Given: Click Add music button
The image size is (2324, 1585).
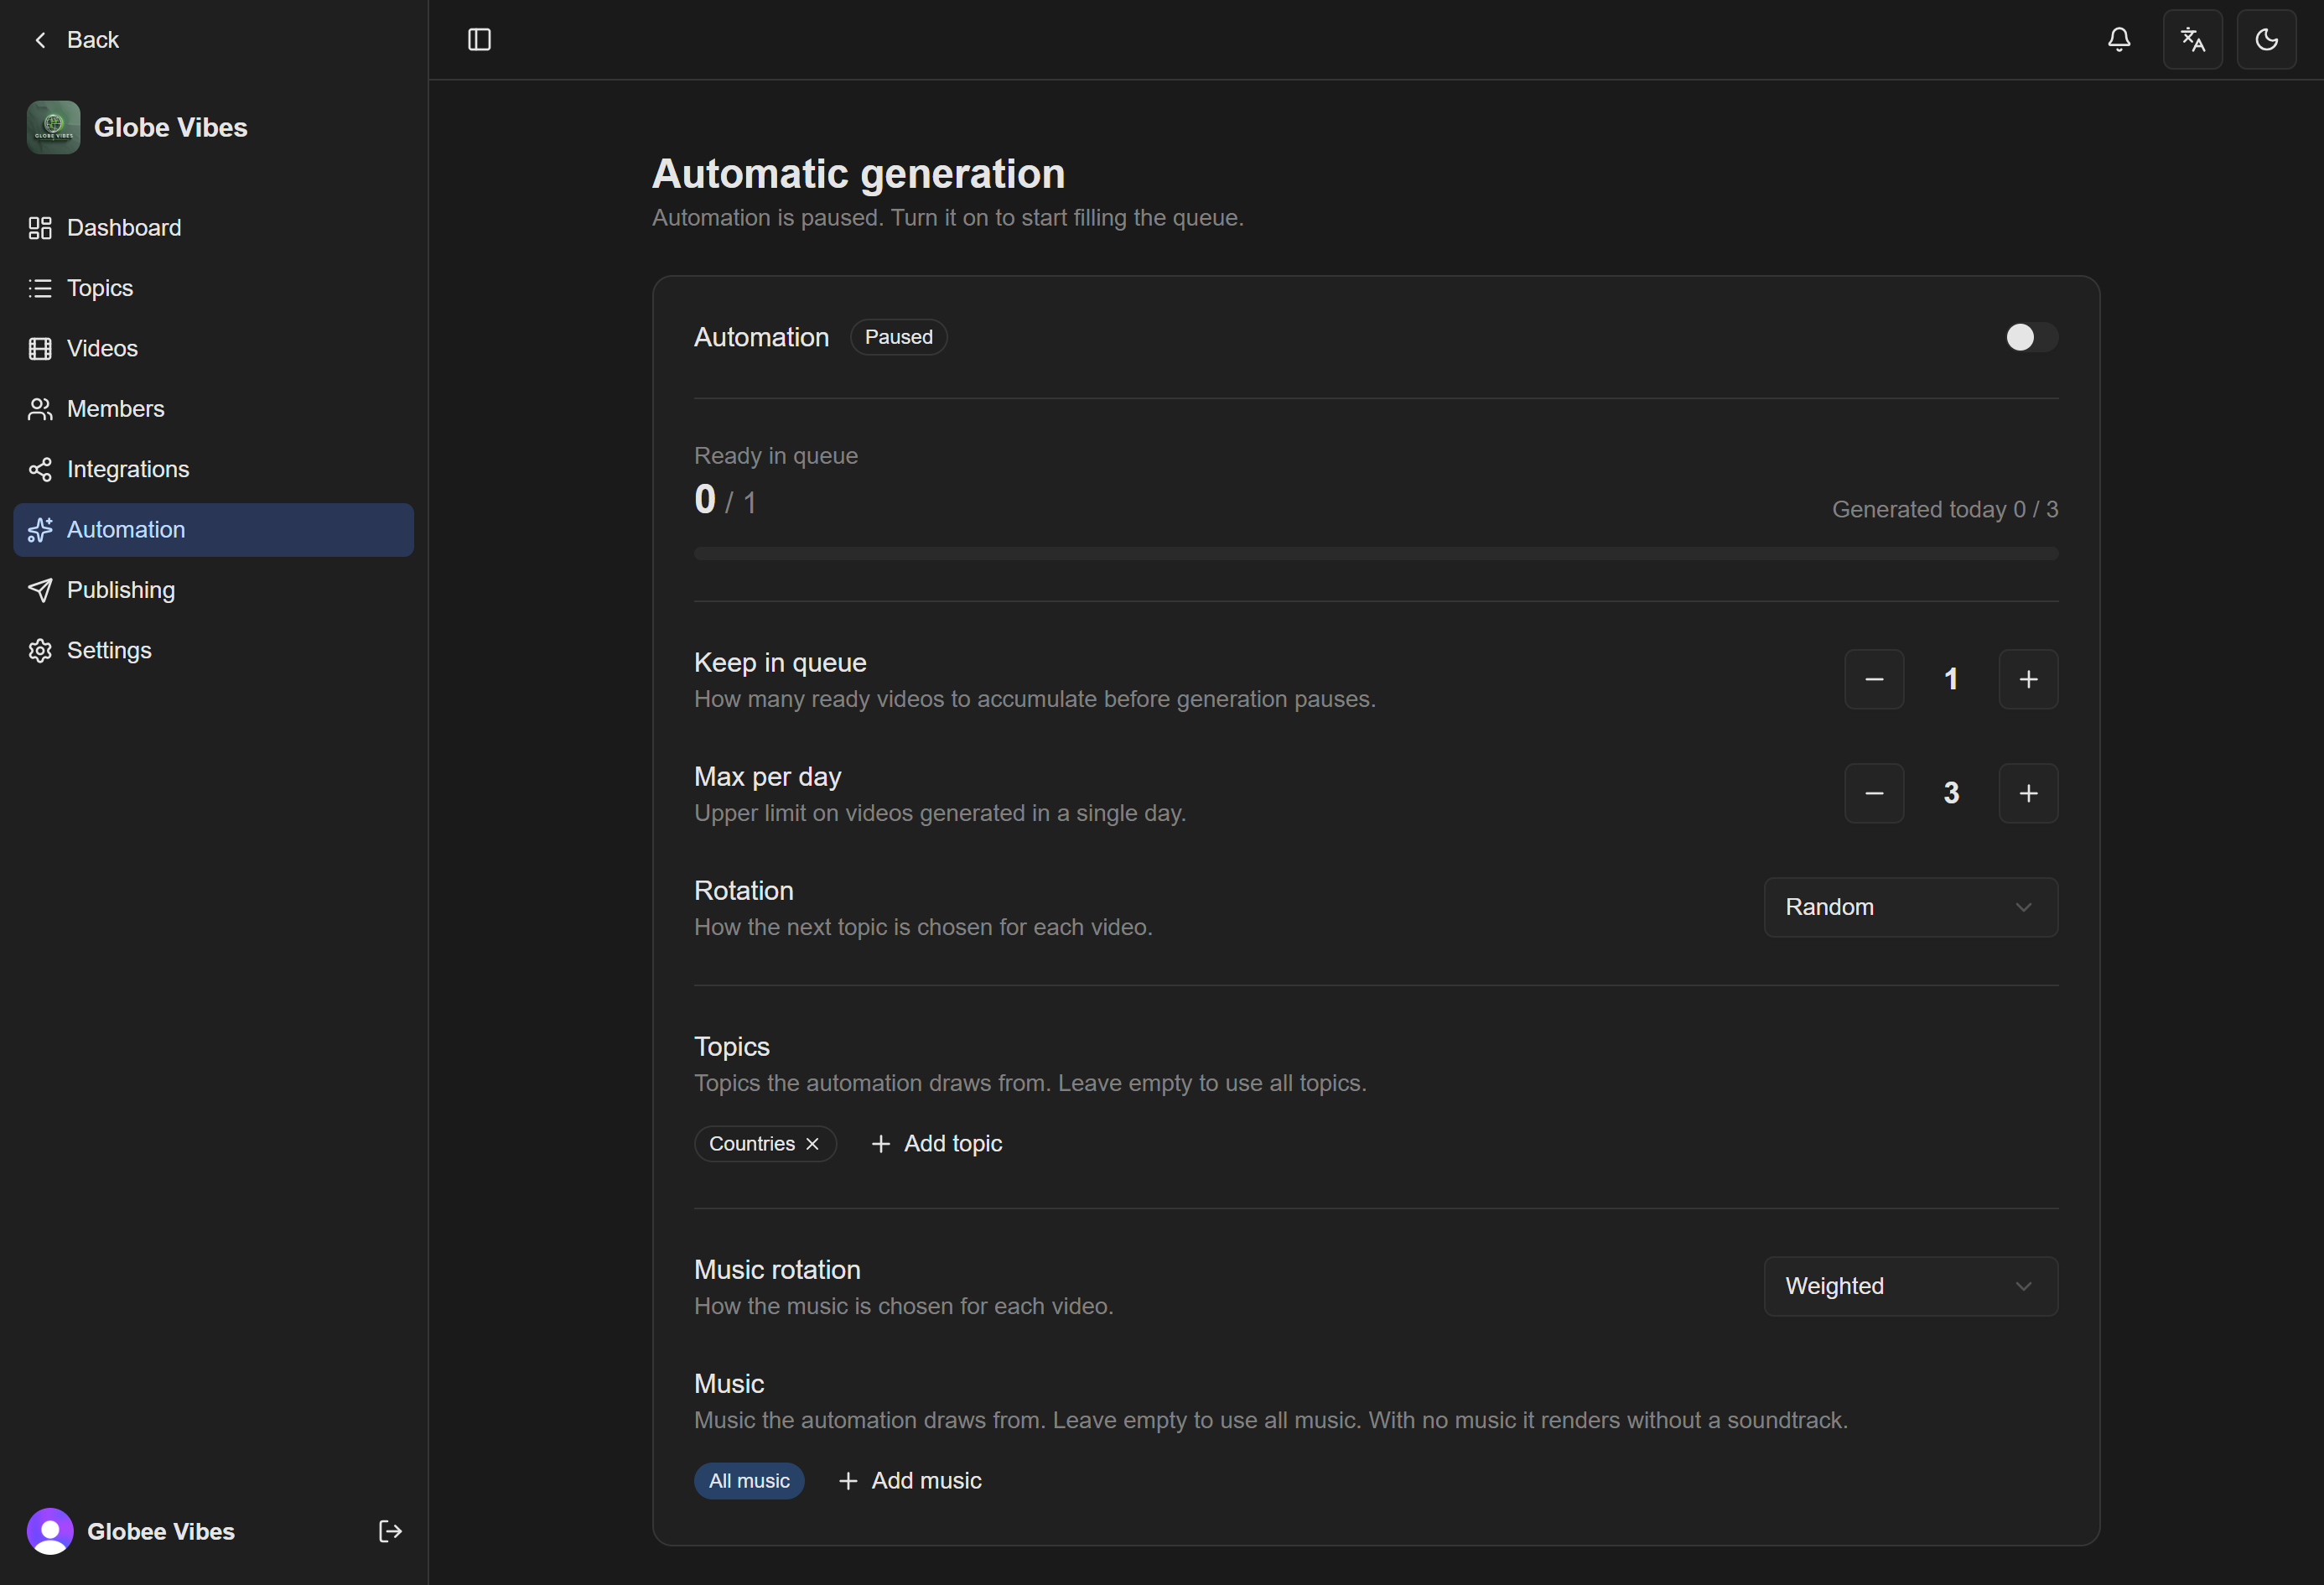Looking at the screenshot, I should [910, 1481].
